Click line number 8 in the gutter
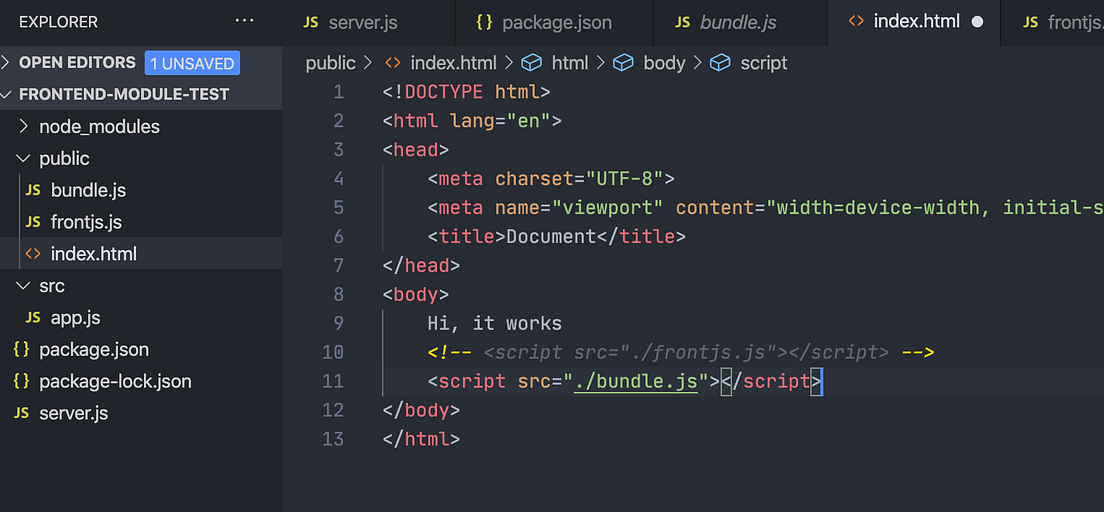 [x=339, y=294]
